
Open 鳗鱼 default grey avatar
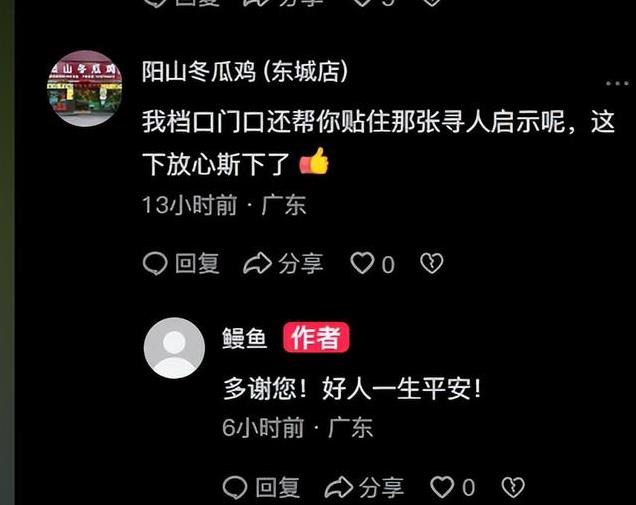coord(174,348)
